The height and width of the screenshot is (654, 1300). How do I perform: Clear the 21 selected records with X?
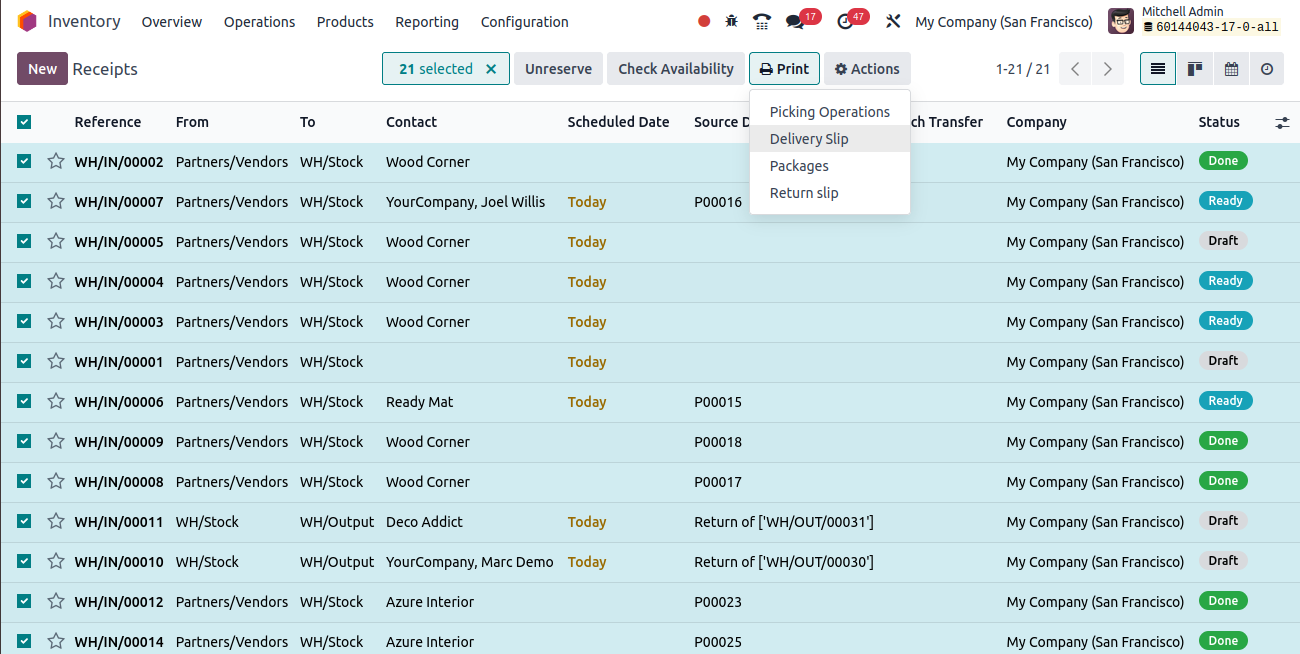coord(491,69)
